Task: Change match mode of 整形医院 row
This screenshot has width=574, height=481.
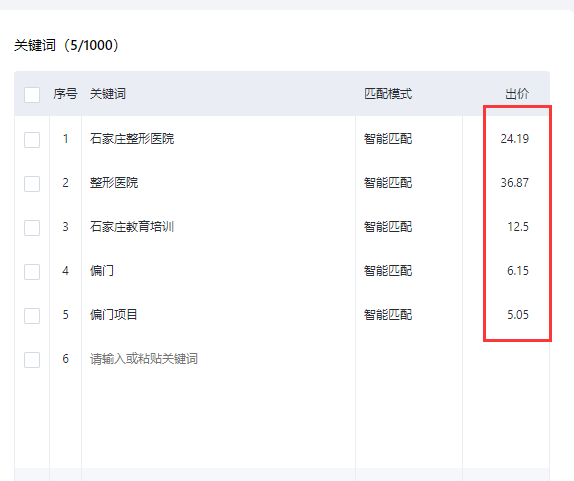Action: tap(388, 183)
